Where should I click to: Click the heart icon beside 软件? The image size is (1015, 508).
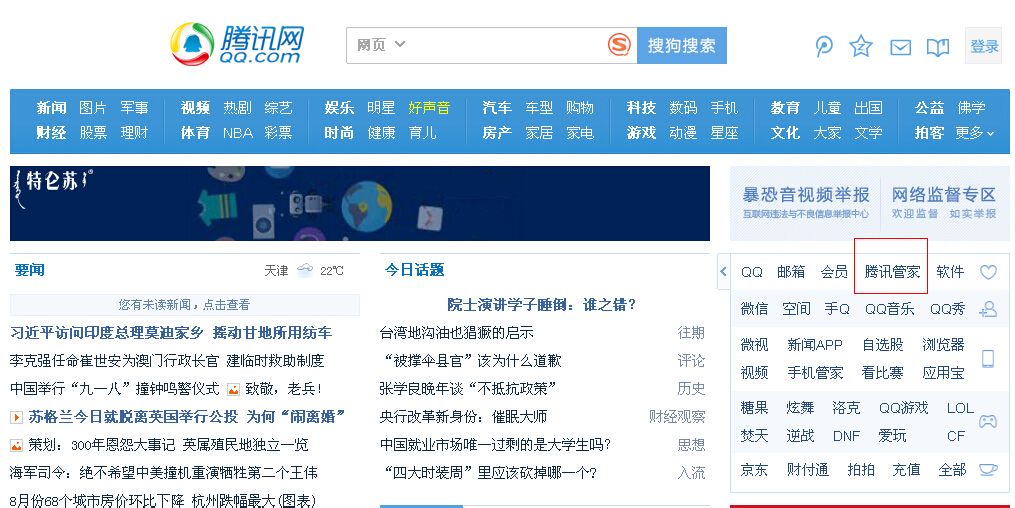coord(988,272)
